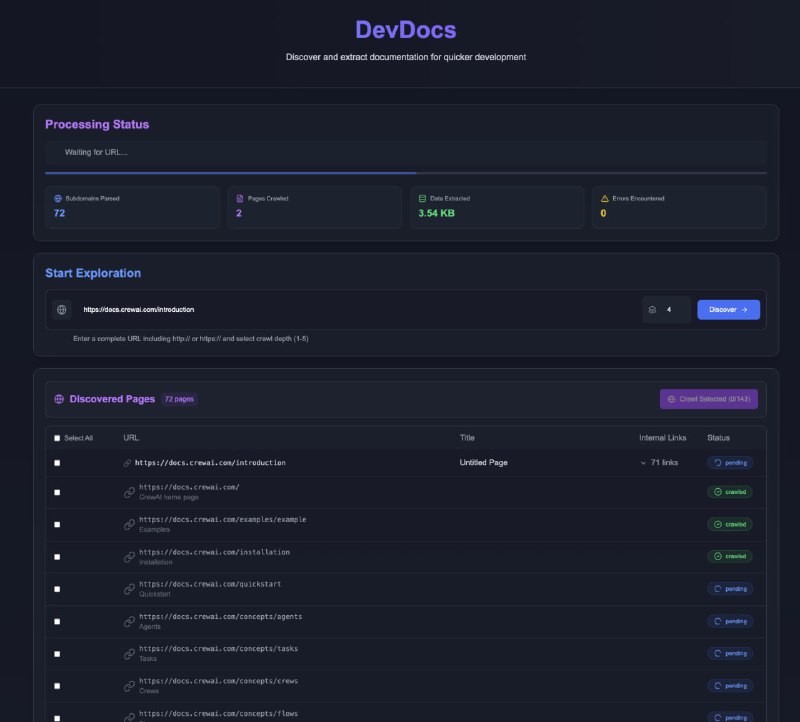Image resolution: width=800 pixels, height=722 pixels.
Task: Click the Data Extracted icon
Action: pos(421,197)
